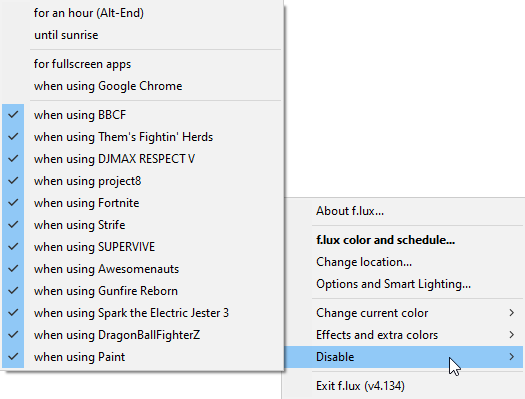The width and height of the screenshot is (525, 399).
Task: Choose 'until sunrise' option
Action: coord(142,35)
